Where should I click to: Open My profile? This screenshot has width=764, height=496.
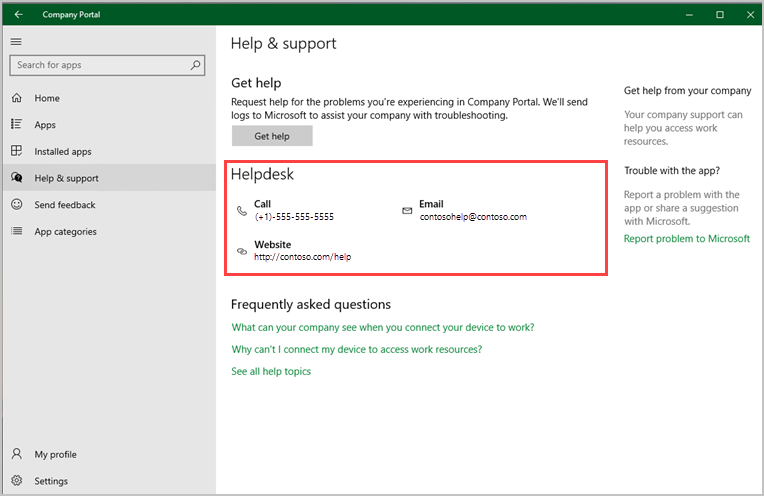109,454
